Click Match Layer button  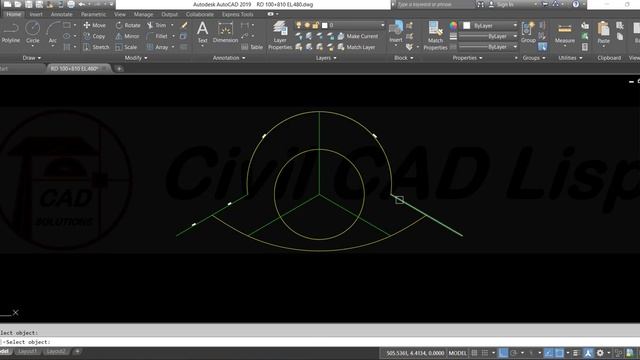pos(356,47)
